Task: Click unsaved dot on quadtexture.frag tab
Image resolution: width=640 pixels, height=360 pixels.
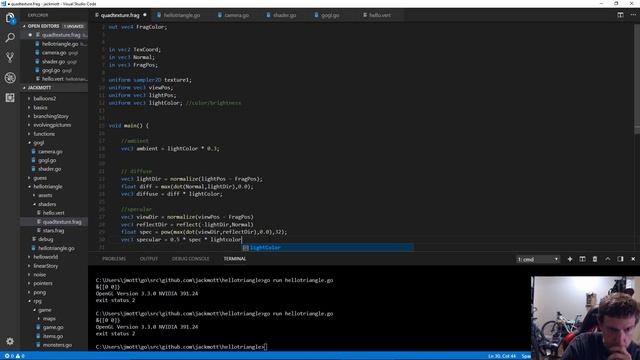Action: coord(144,15)
